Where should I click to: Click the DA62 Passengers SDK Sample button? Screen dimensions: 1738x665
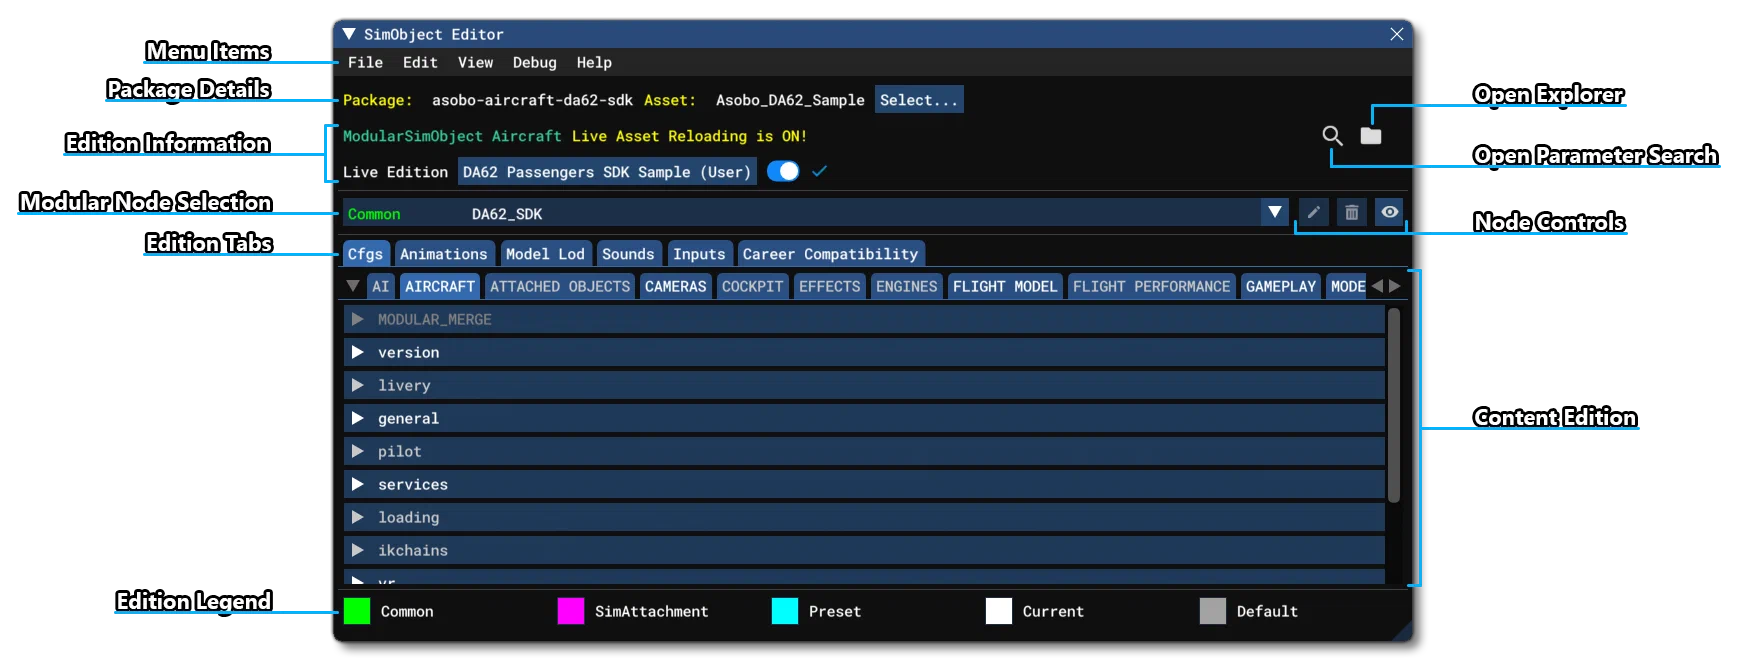point(607,172)
